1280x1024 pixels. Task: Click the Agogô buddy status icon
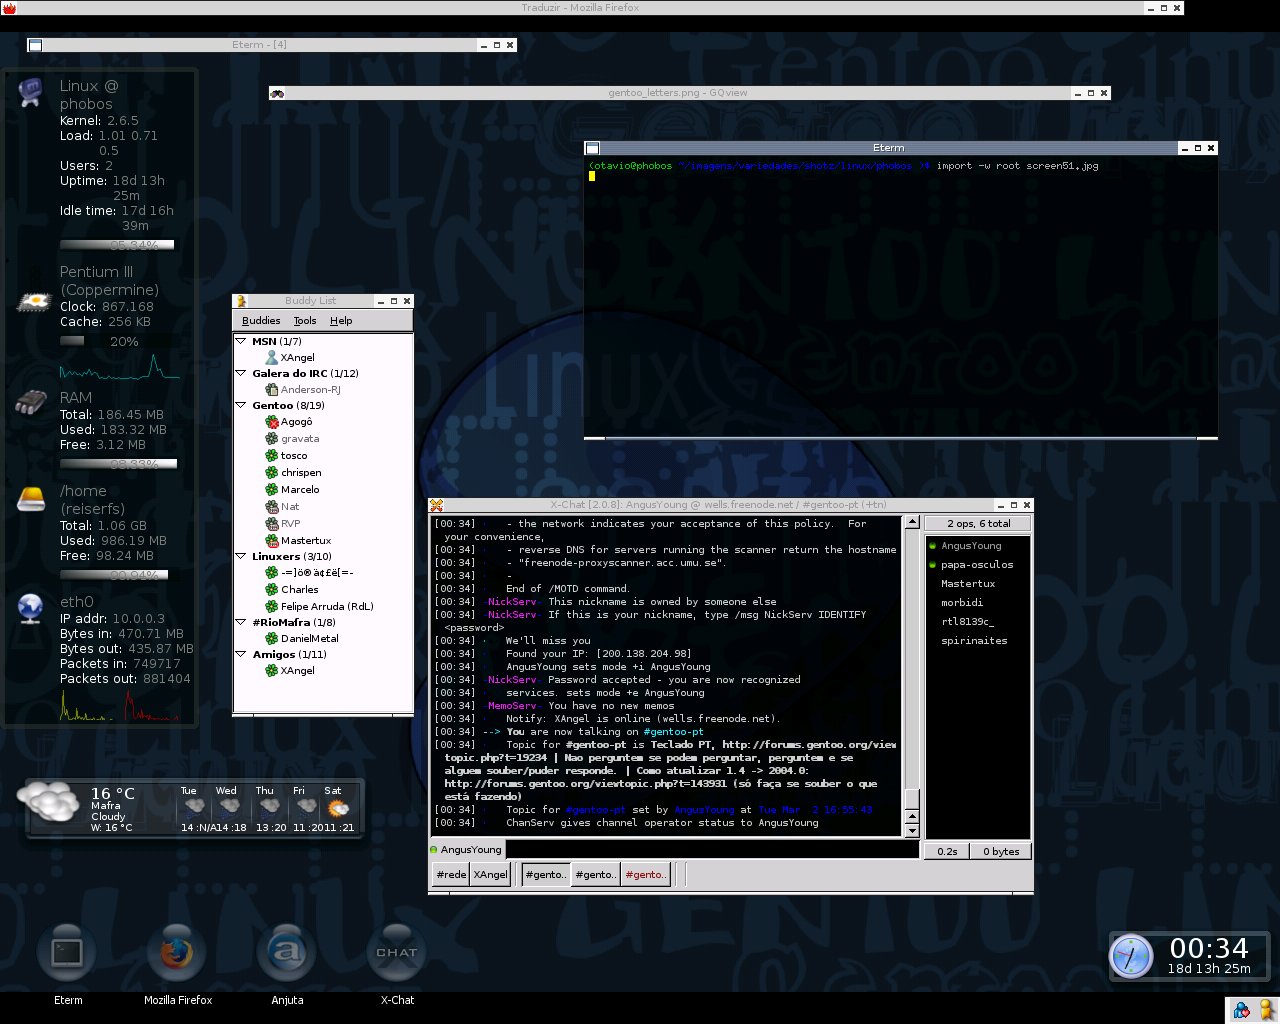pyautogui.click(x=271, y=421)
